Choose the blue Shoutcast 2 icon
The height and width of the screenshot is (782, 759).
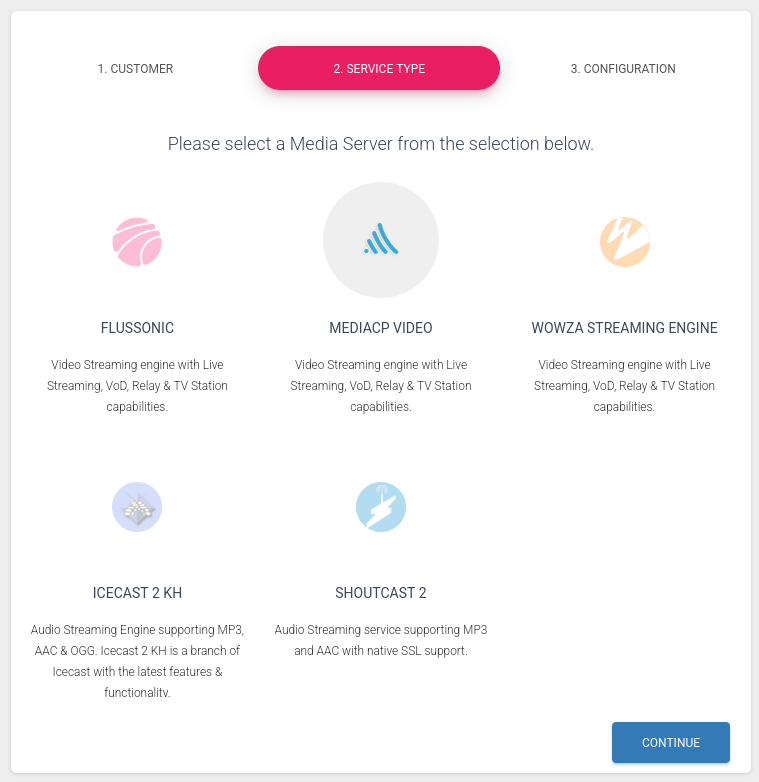(x=381, y=507)
